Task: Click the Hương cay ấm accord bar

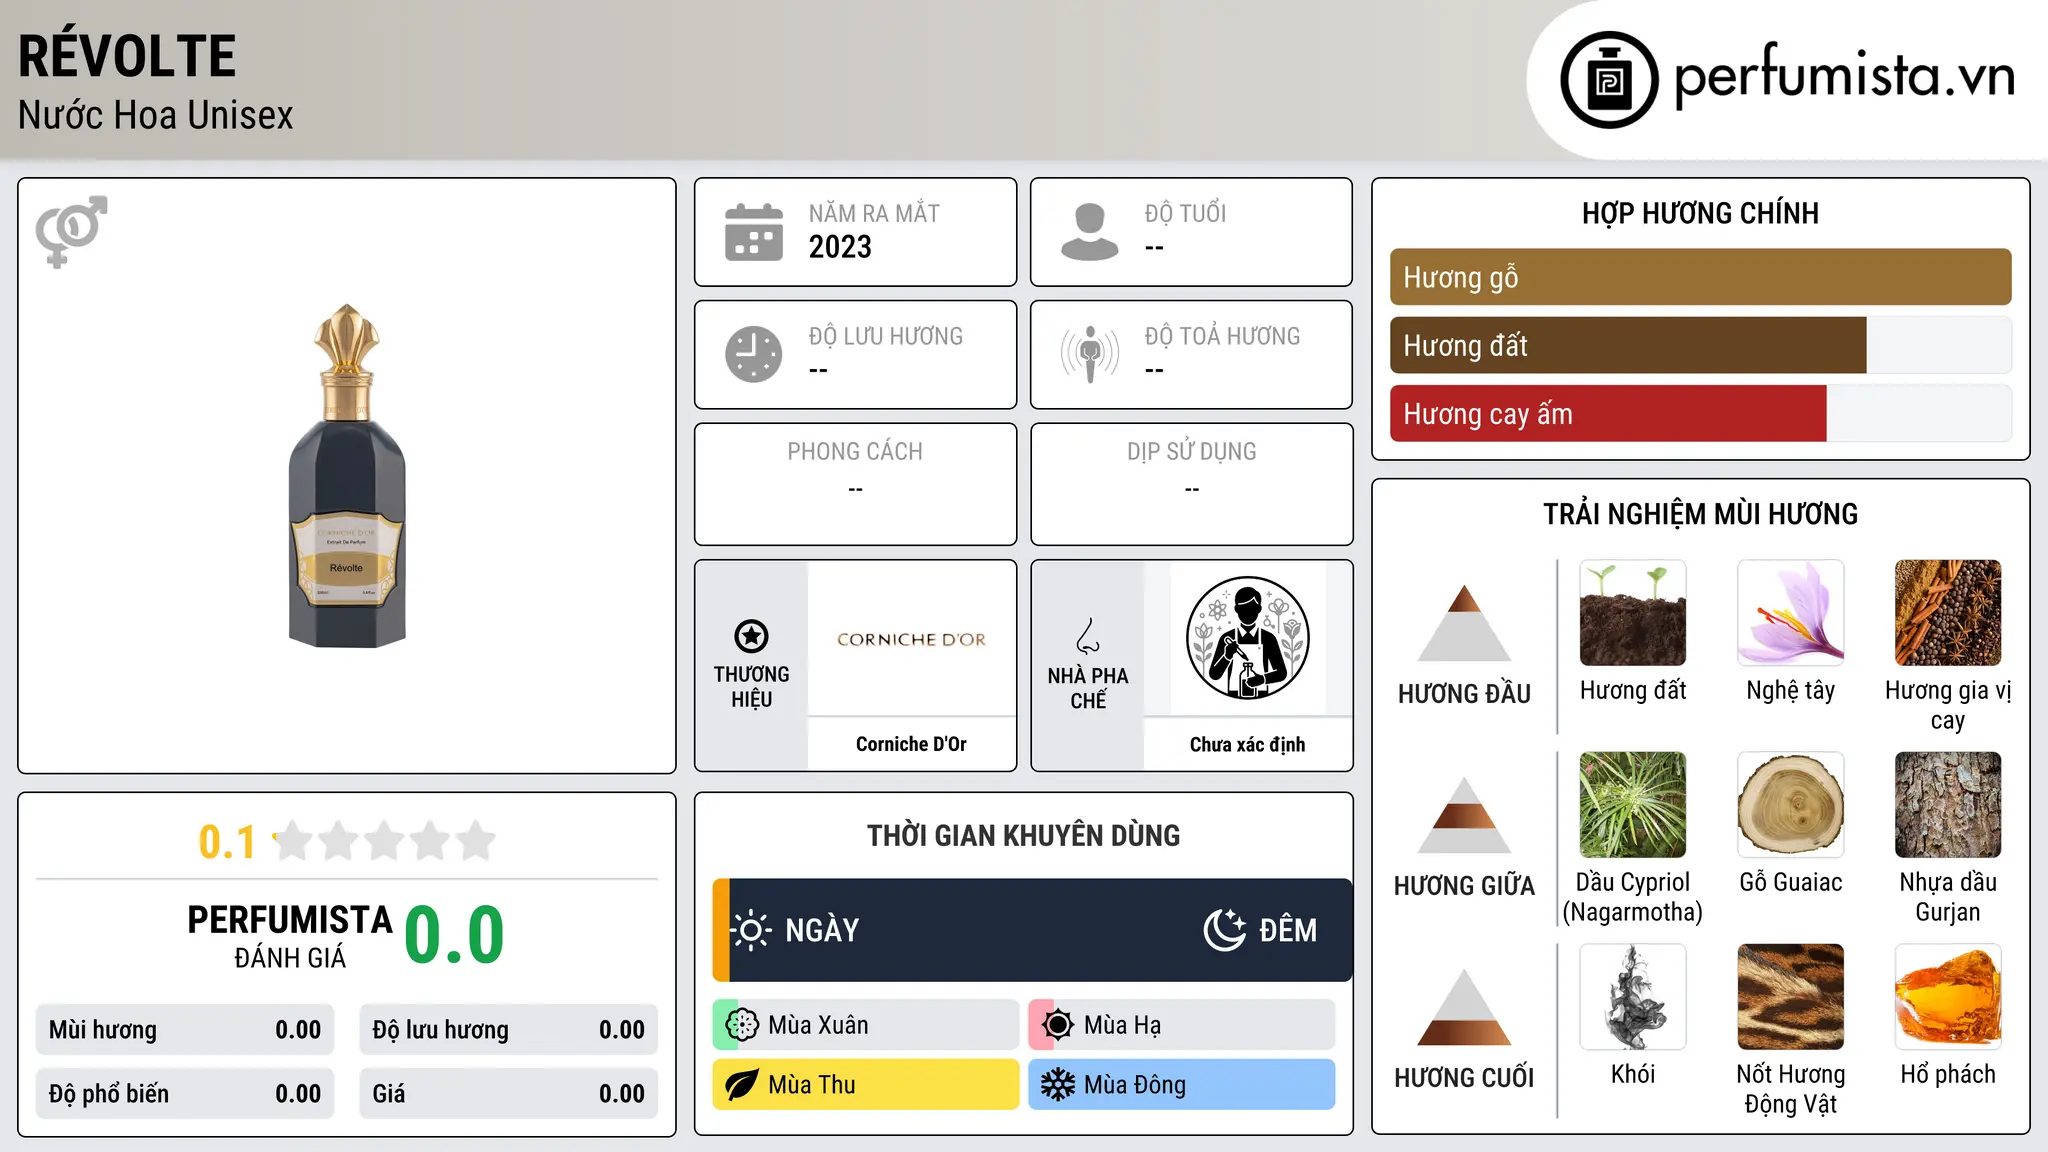Action: 1701,413
